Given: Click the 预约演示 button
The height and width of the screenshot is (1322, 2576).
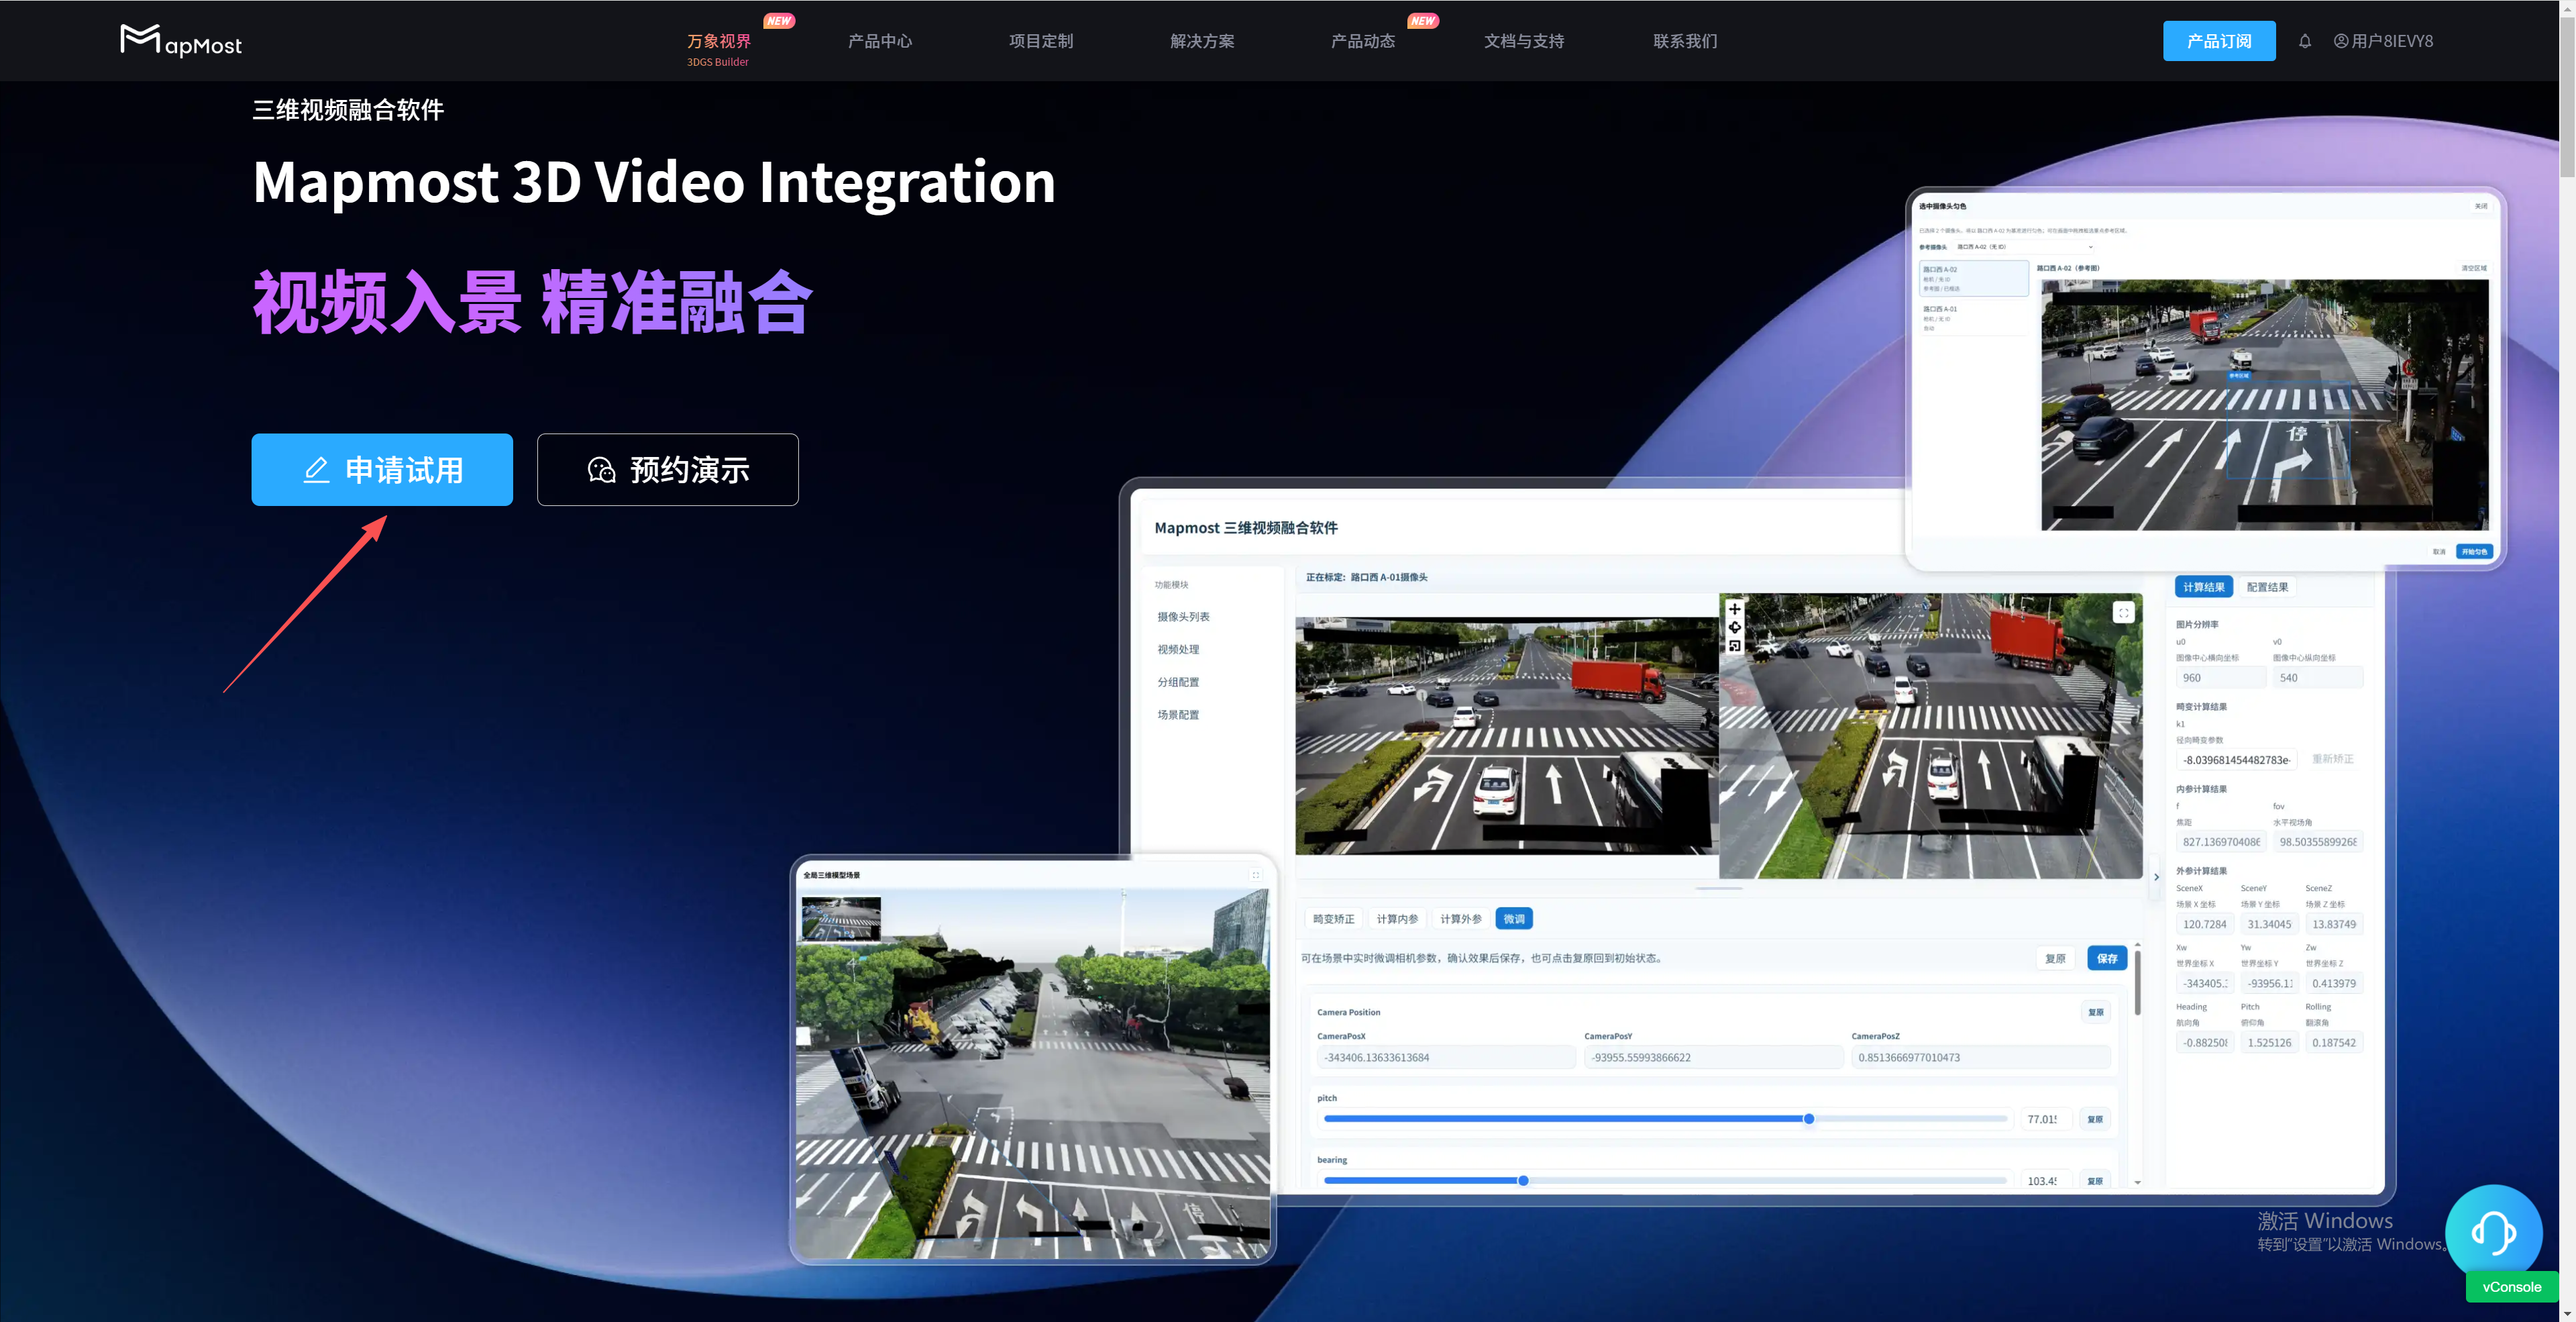Looking at the screenshot, I should tap(668, 469).
